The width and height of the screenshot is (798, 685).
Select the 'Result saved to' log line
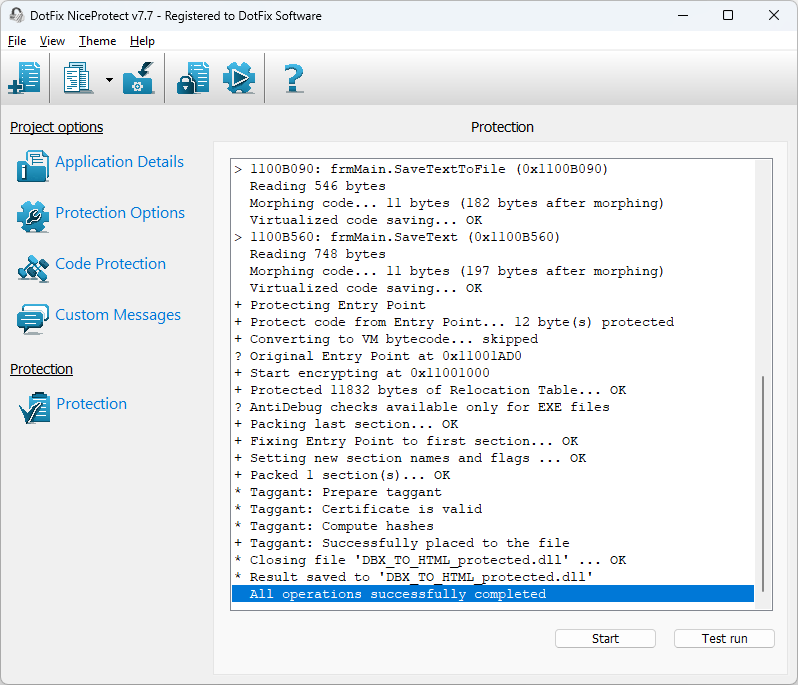point(493,577)
